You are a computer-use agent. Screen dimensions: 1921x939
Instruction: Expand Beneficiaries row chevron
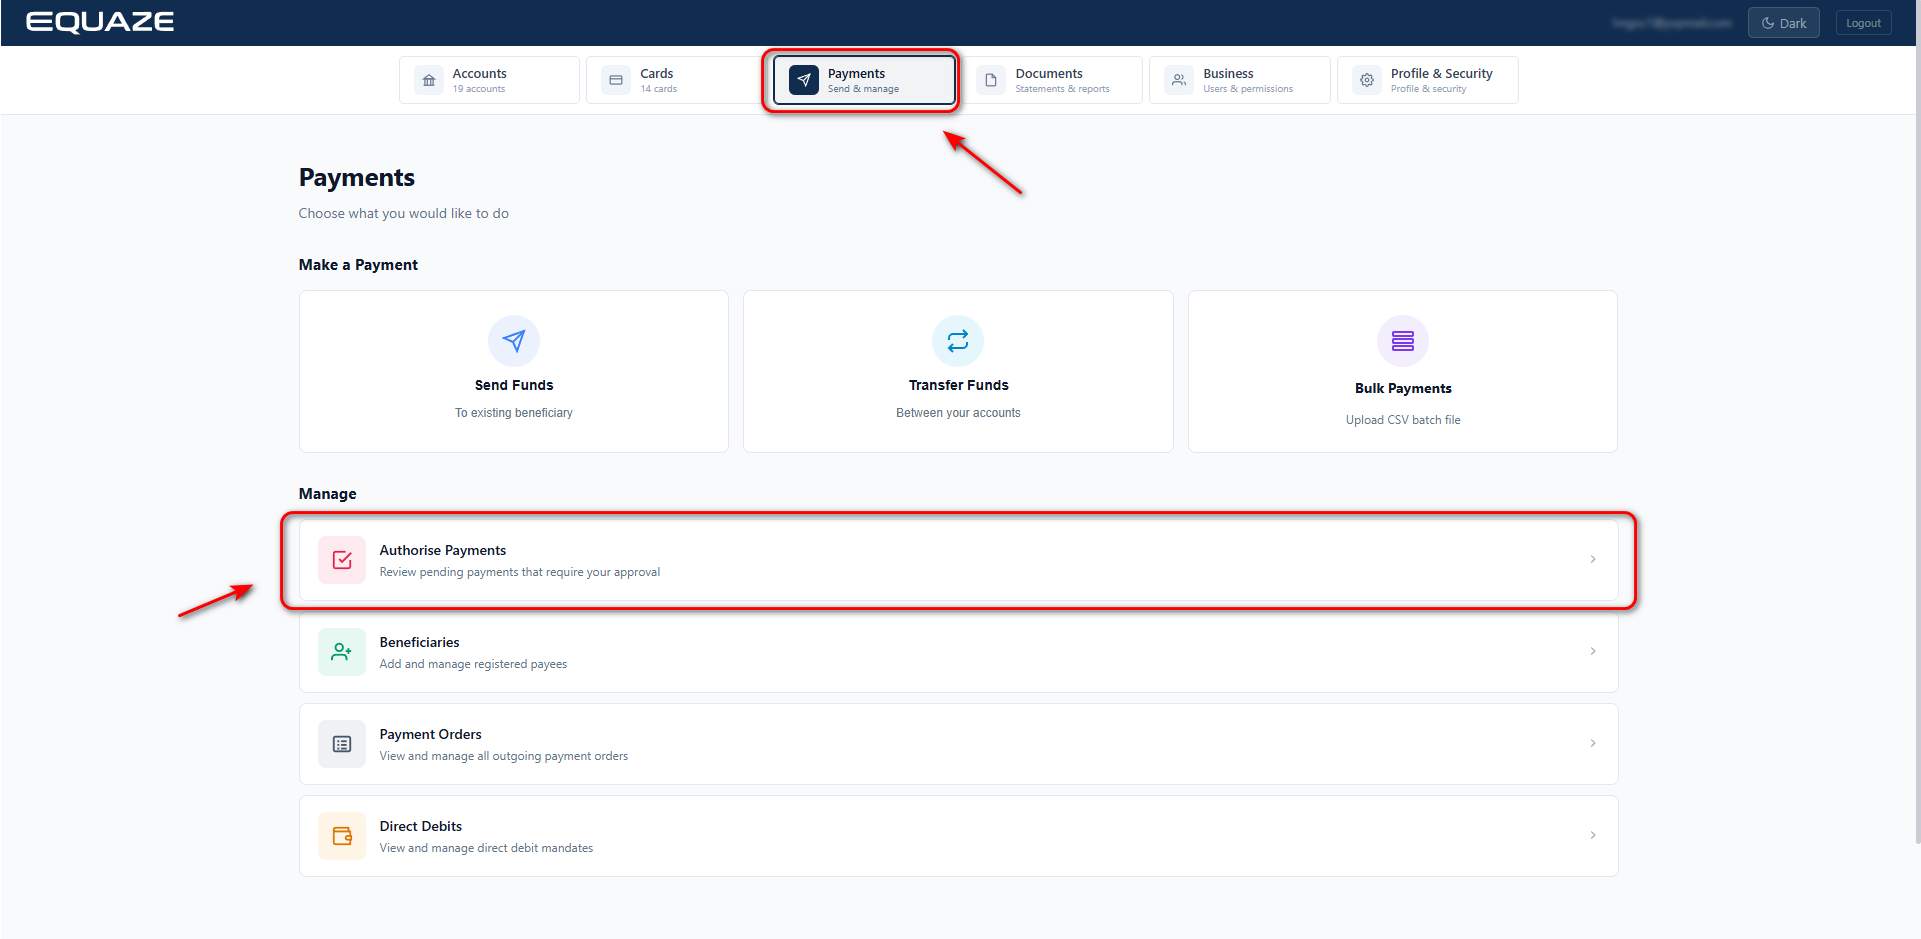(1593, 651)
